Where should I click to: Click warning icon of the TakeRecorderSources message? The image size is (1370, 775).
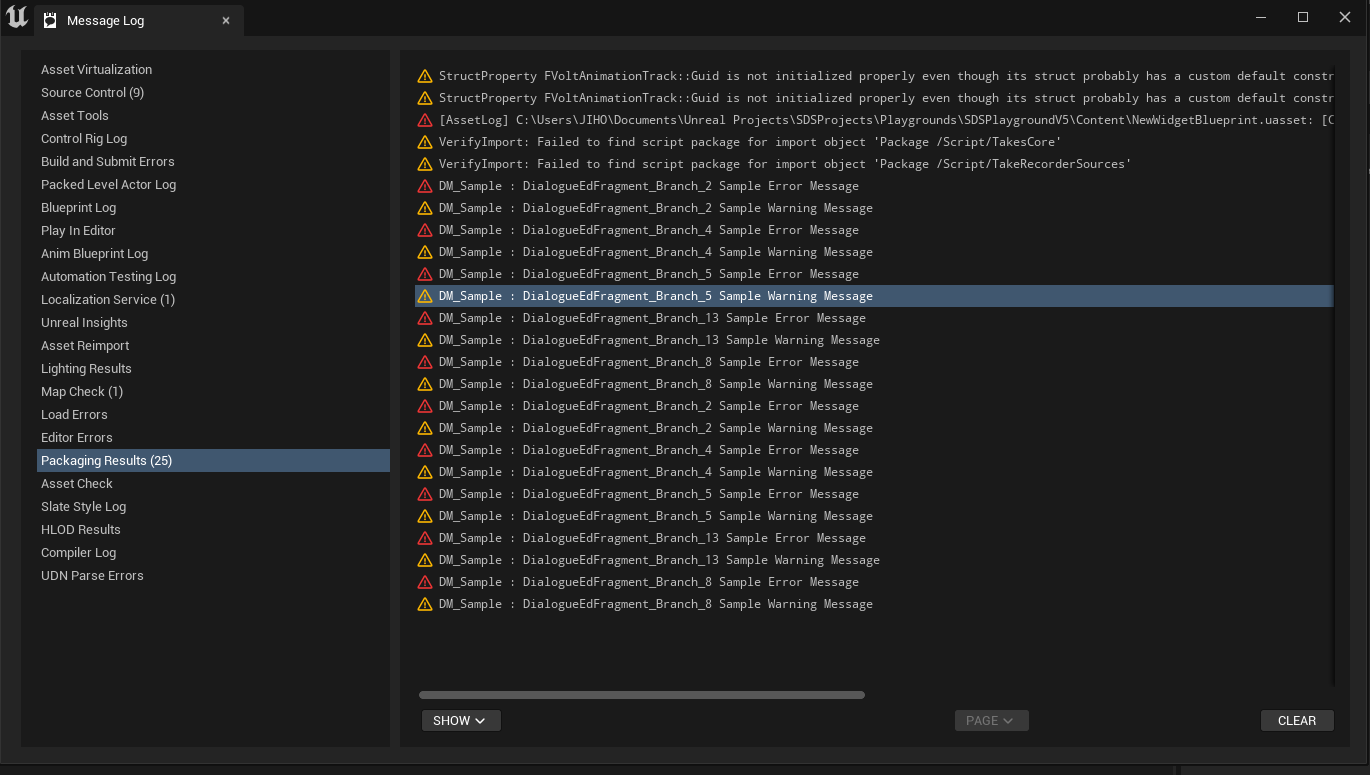coord(425,164)
